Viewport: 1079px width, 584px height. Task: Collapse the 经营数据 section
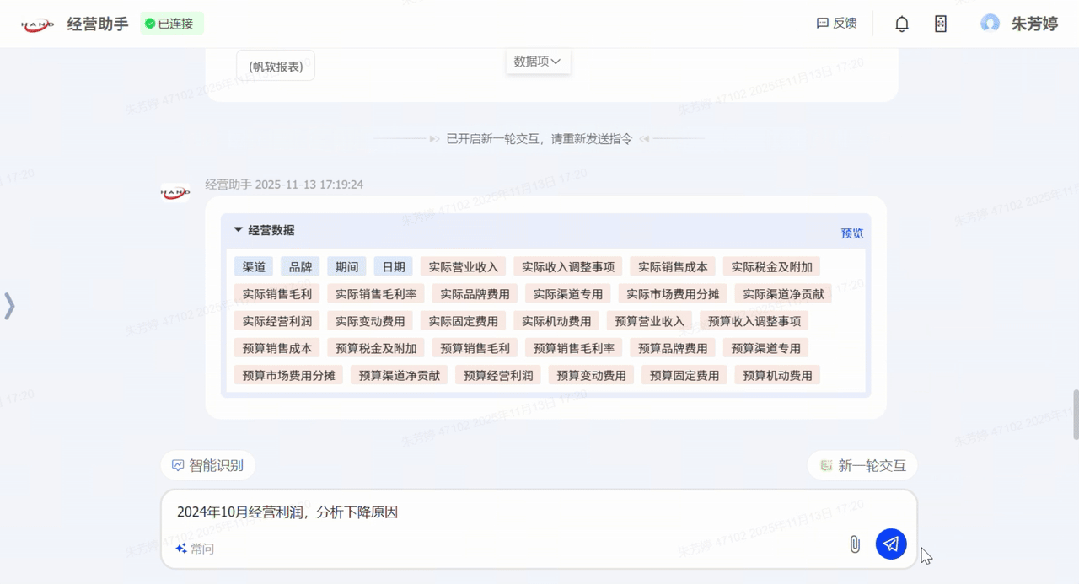coord(238,230)
